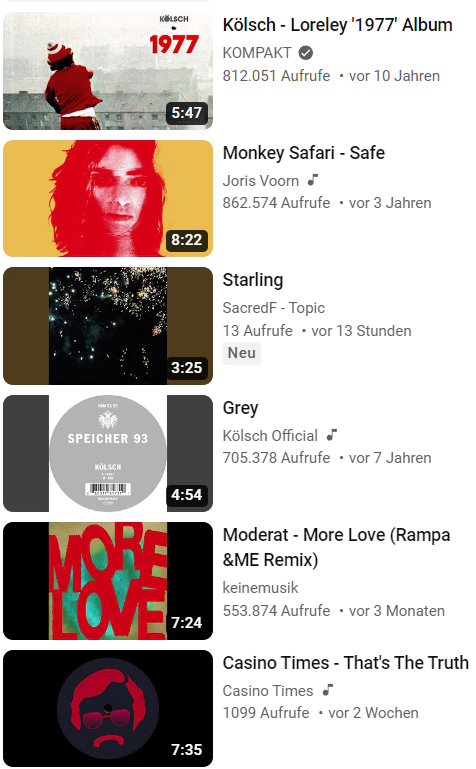
Task: Click the music note icon beside Casino Times channel
Action: (327, 690)
